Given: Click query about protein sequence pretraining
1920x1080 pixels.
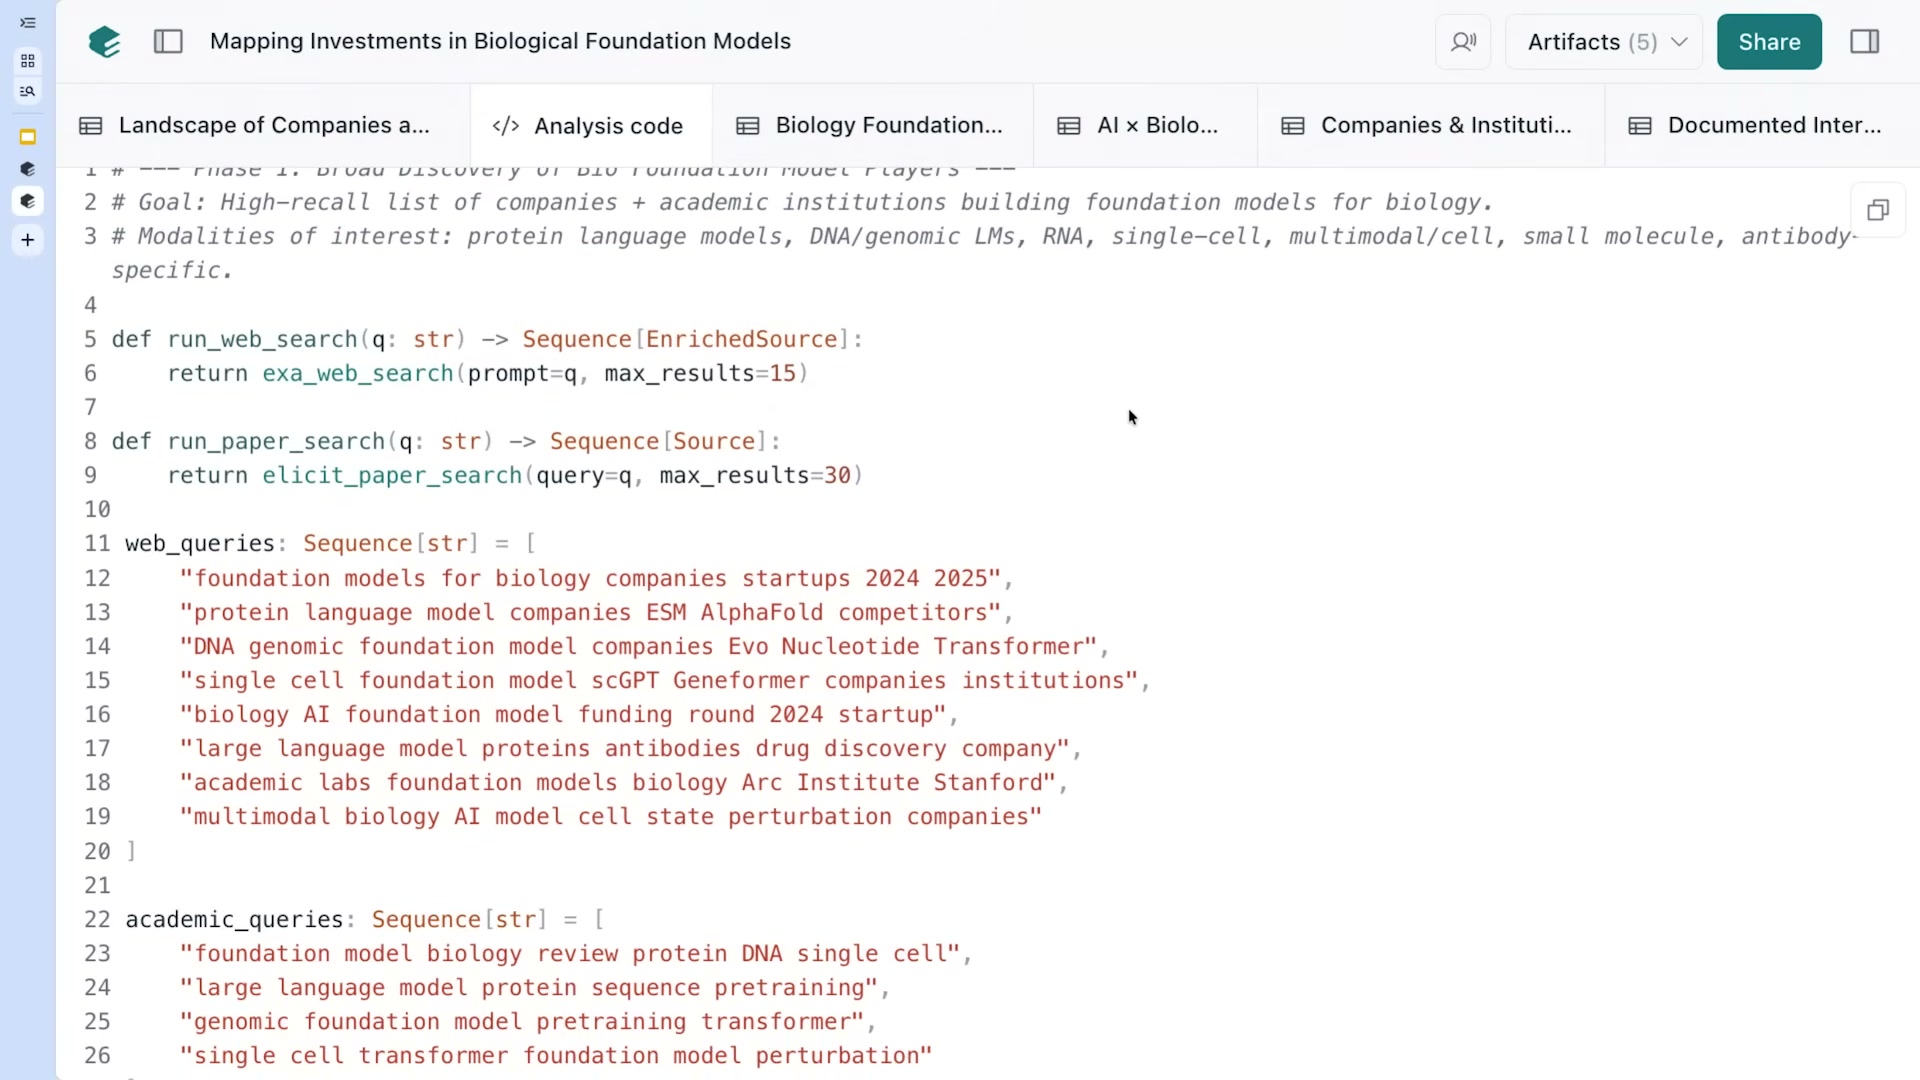Looking at the screenshot, I should pyautogui.click(x=535, y=988).
